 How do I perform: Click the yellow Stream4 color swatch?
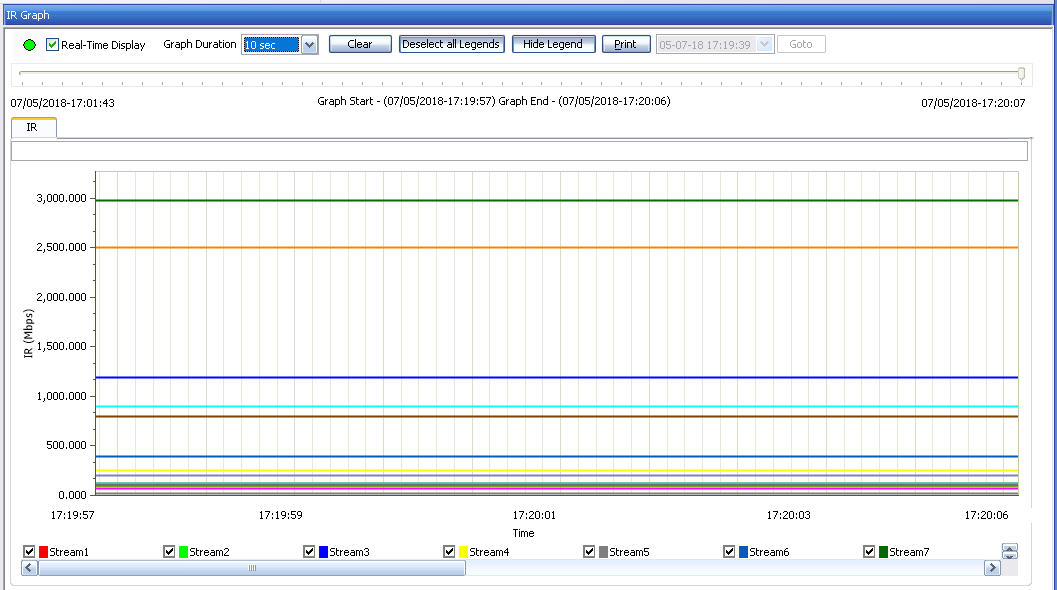coord(464,552)
